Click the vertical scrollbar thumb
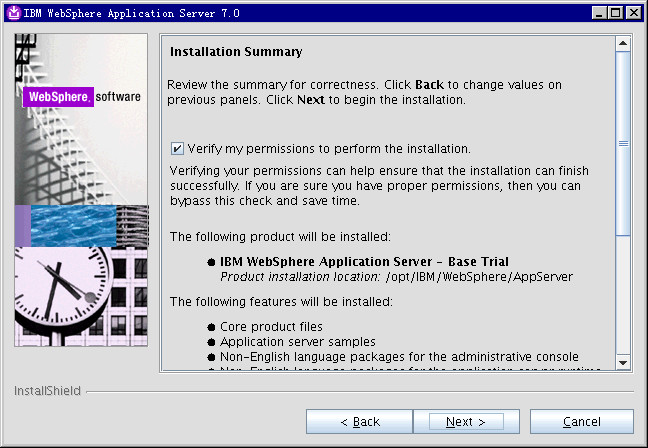648x448 pixels. (x=622, y=143)
